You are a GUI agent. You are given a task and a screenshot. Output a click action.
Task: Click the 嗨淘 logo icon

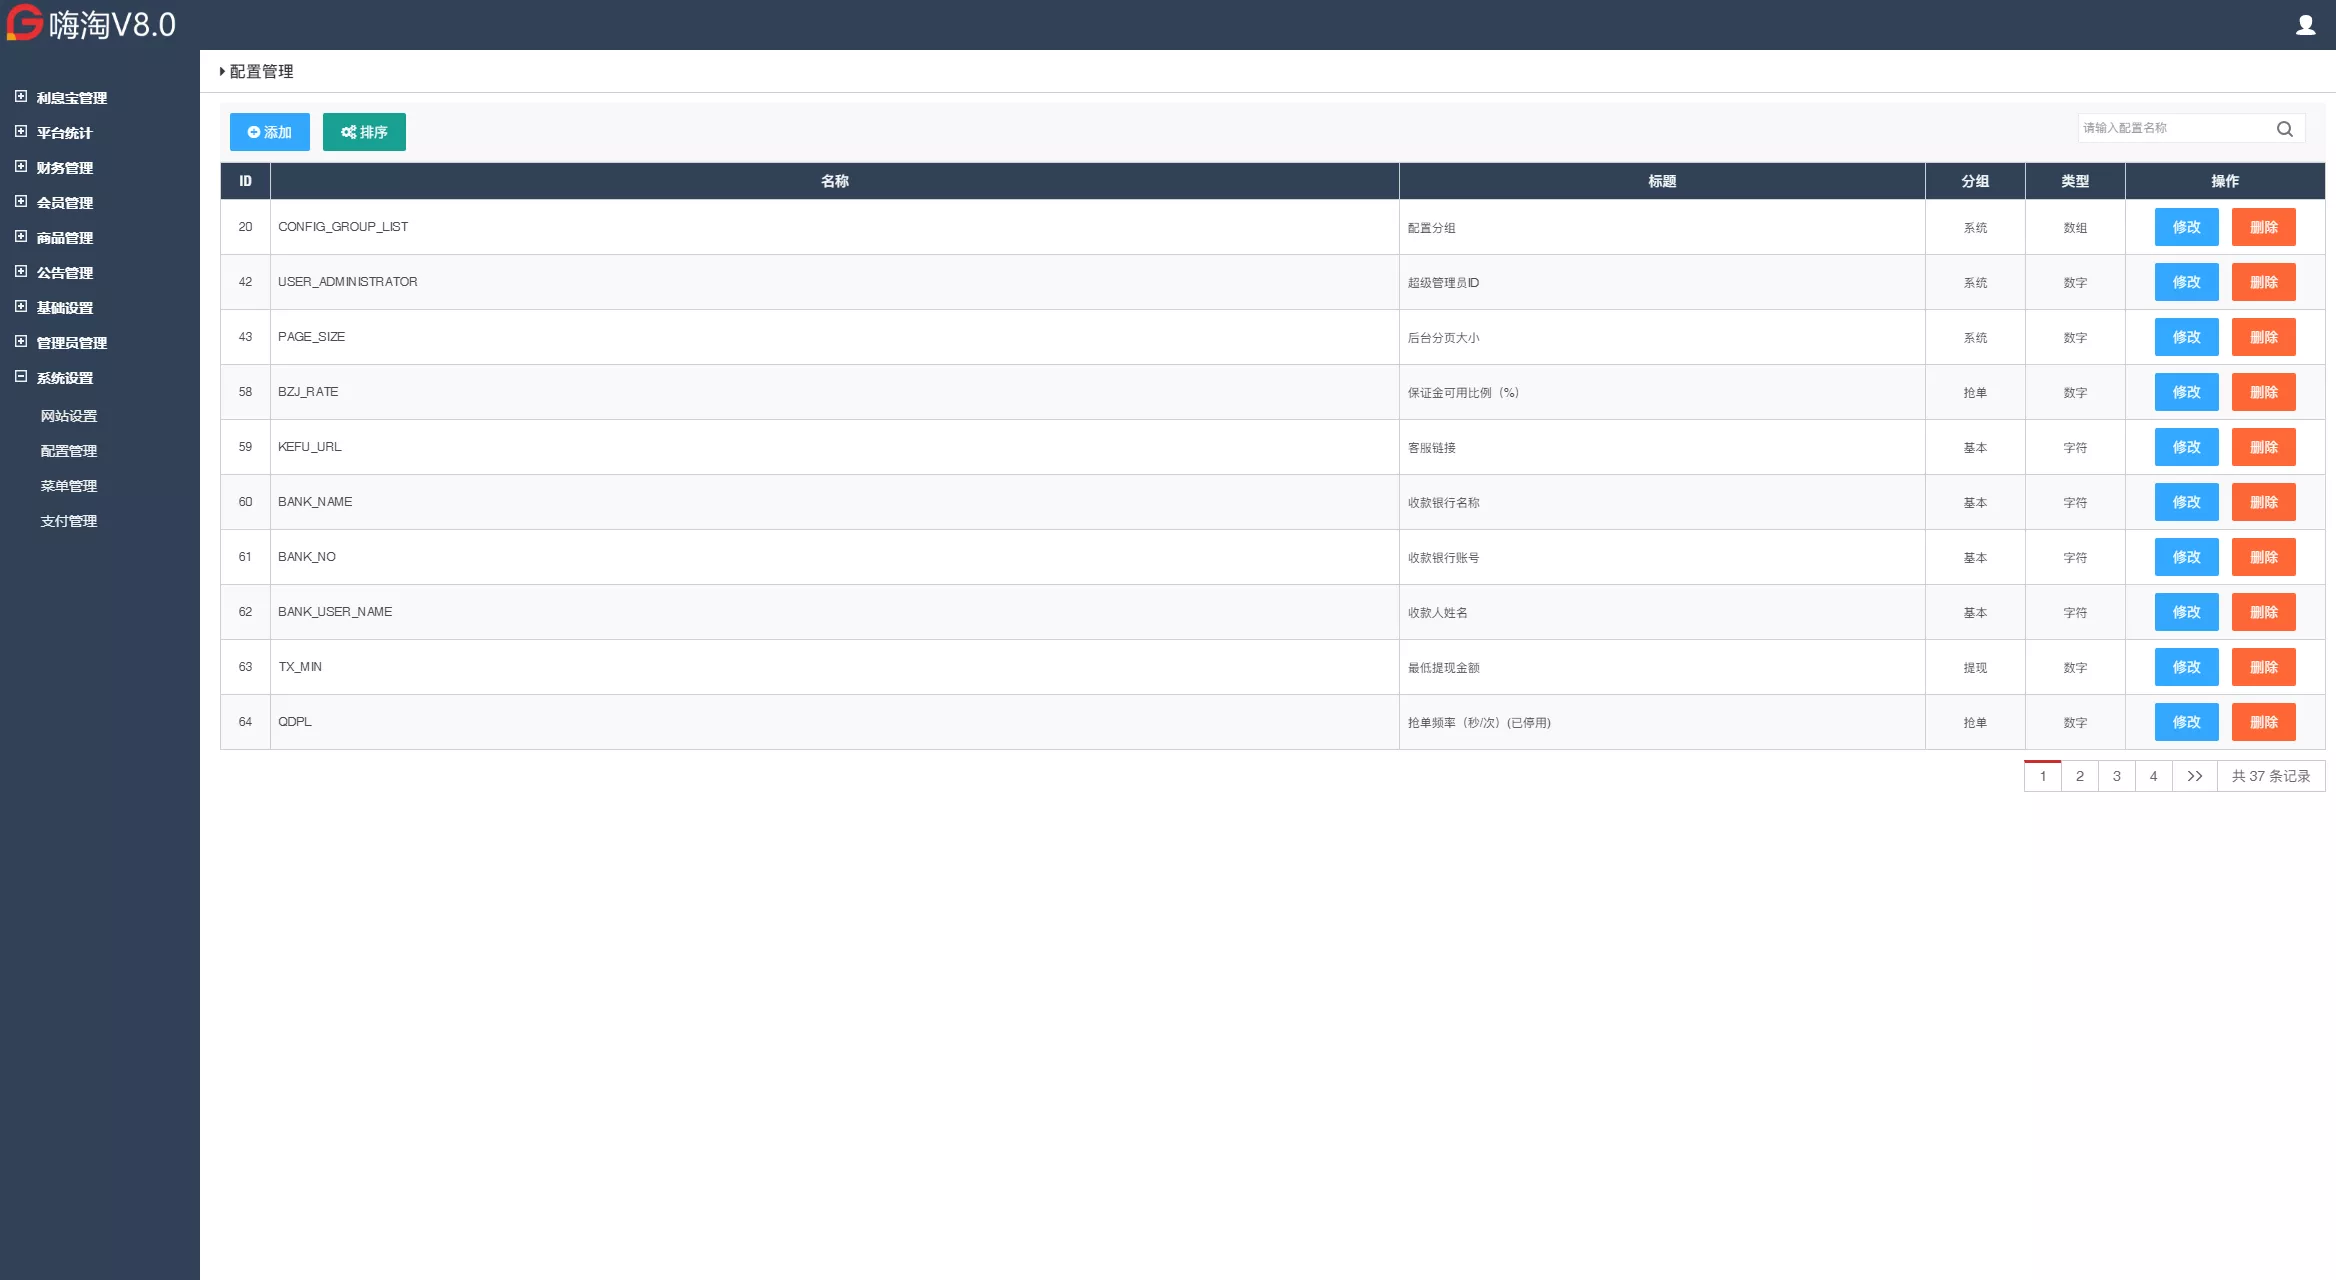25,23
